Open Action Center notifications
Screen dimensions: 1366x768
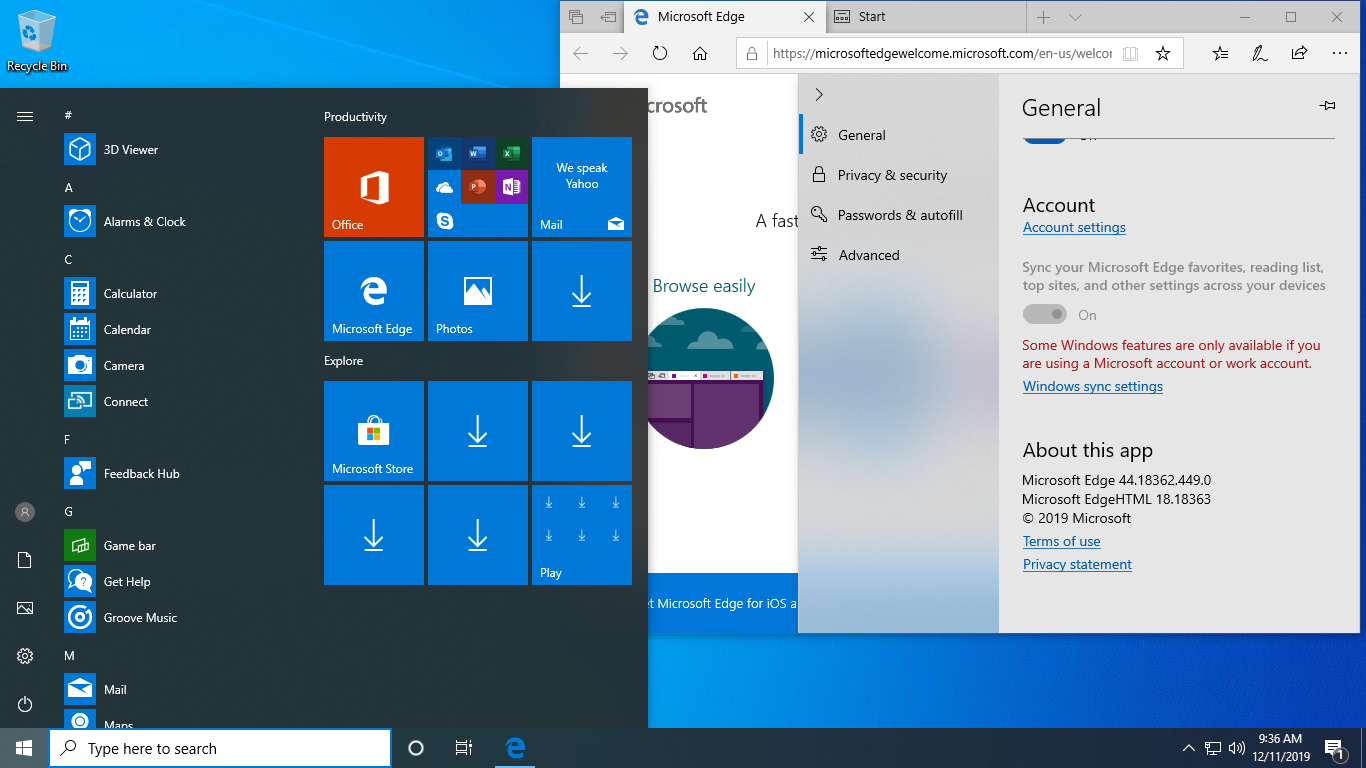[1334, 747]
